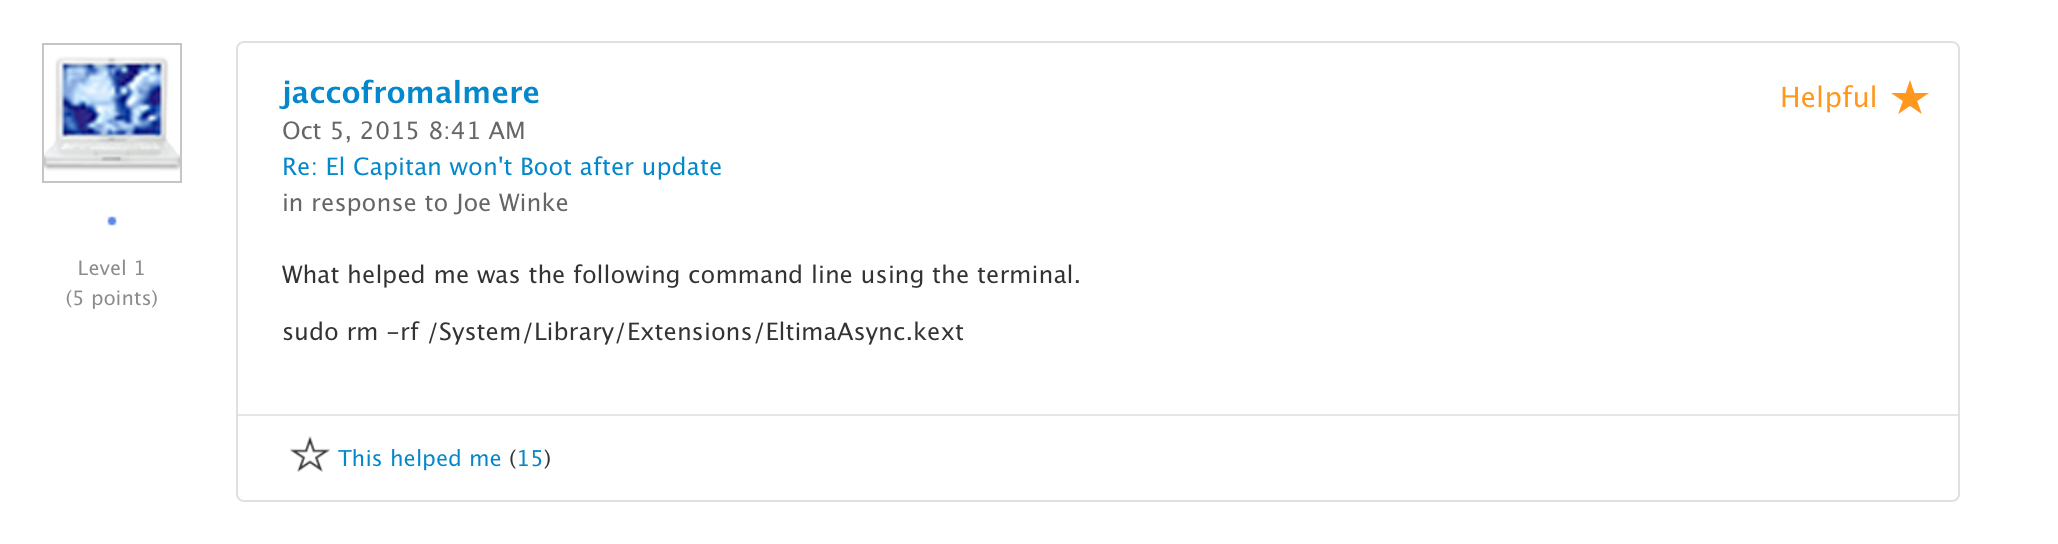The height and width of the screenshot is (544, 2058).
Task: Click empty space in post body right side
Action: pyautogui.click(x=1500, y=300)
